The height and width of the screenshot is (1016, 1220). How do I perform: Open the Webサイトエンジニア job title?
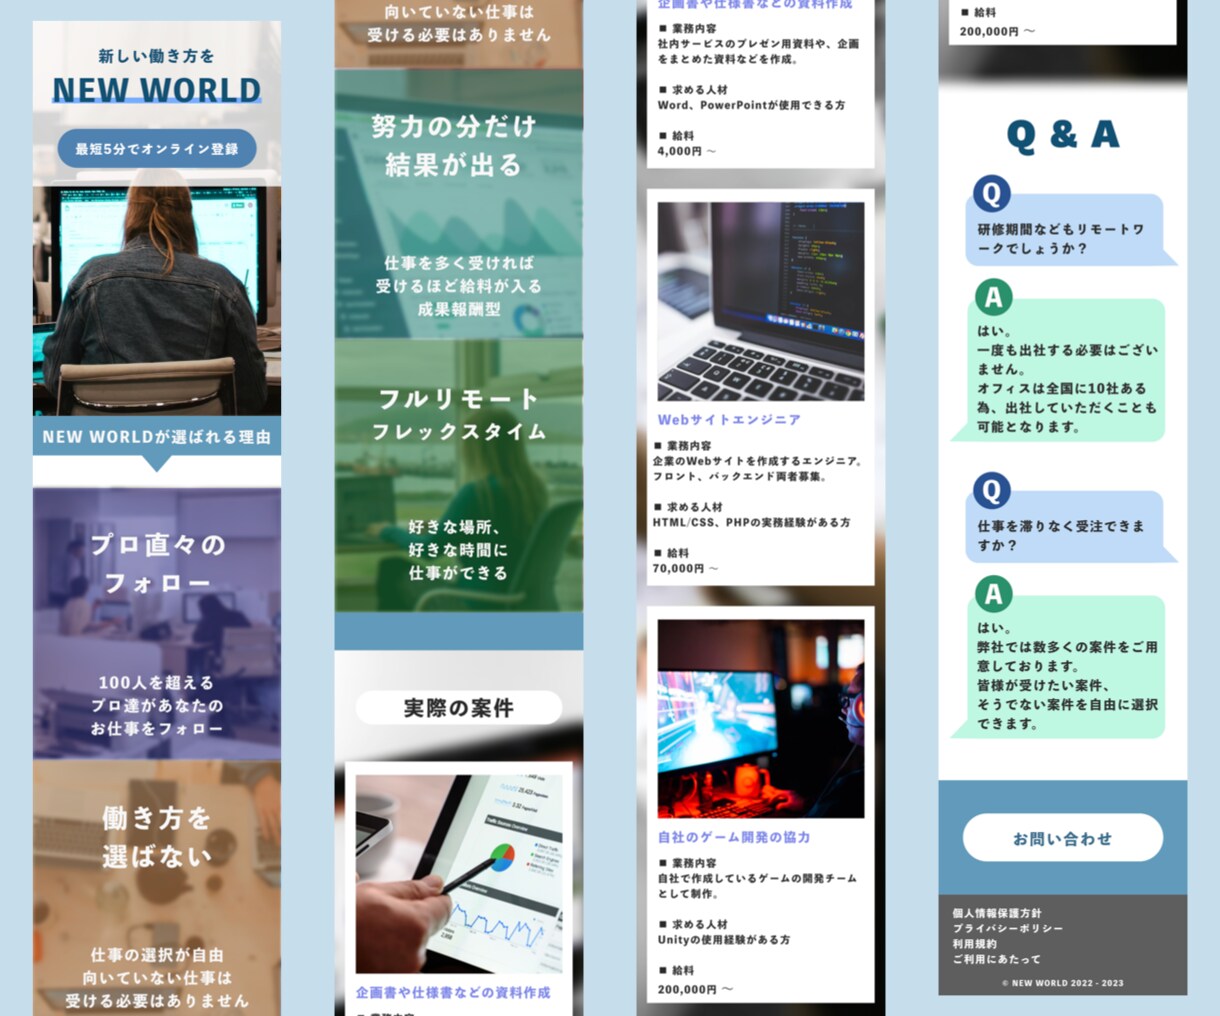tap(729, 420)
